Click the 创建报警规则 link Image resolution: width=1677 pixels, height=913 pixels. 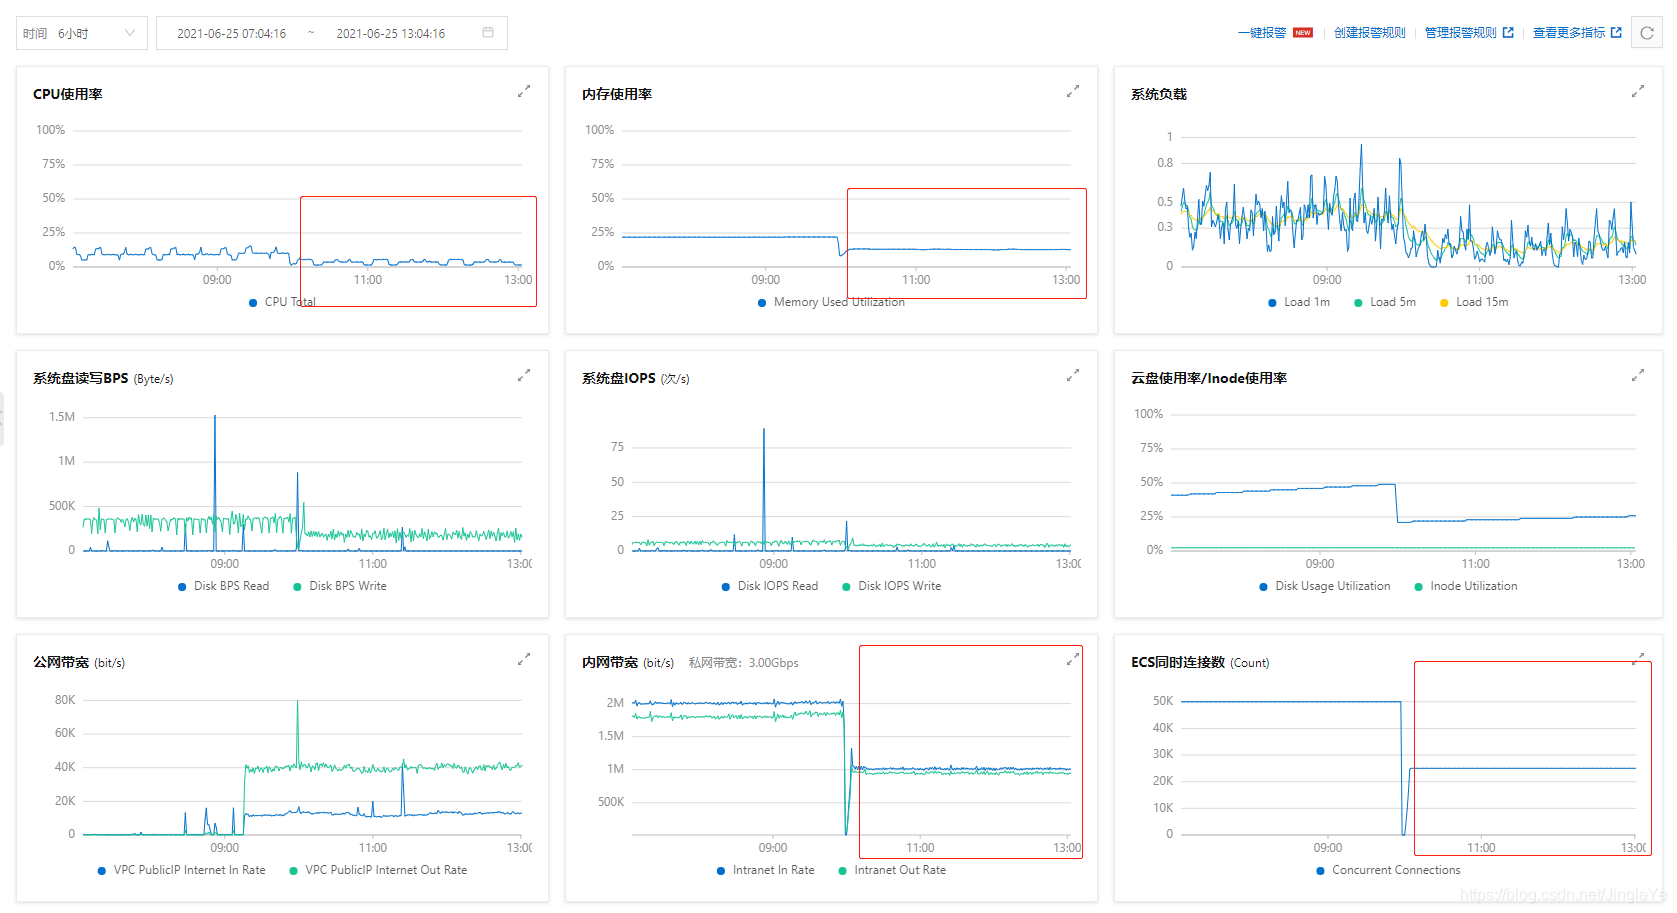[x=1369, y=33]
